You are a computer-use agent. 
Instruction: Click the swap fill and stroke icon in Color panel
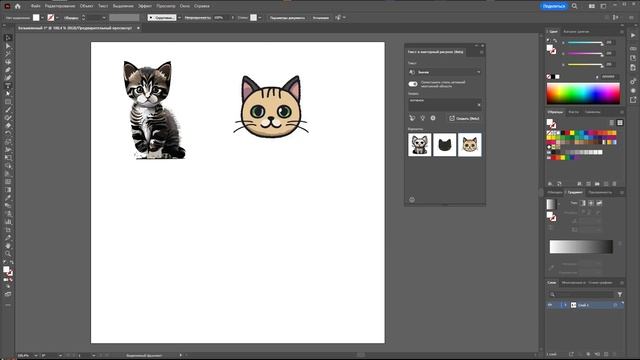[x=555, y=40]
